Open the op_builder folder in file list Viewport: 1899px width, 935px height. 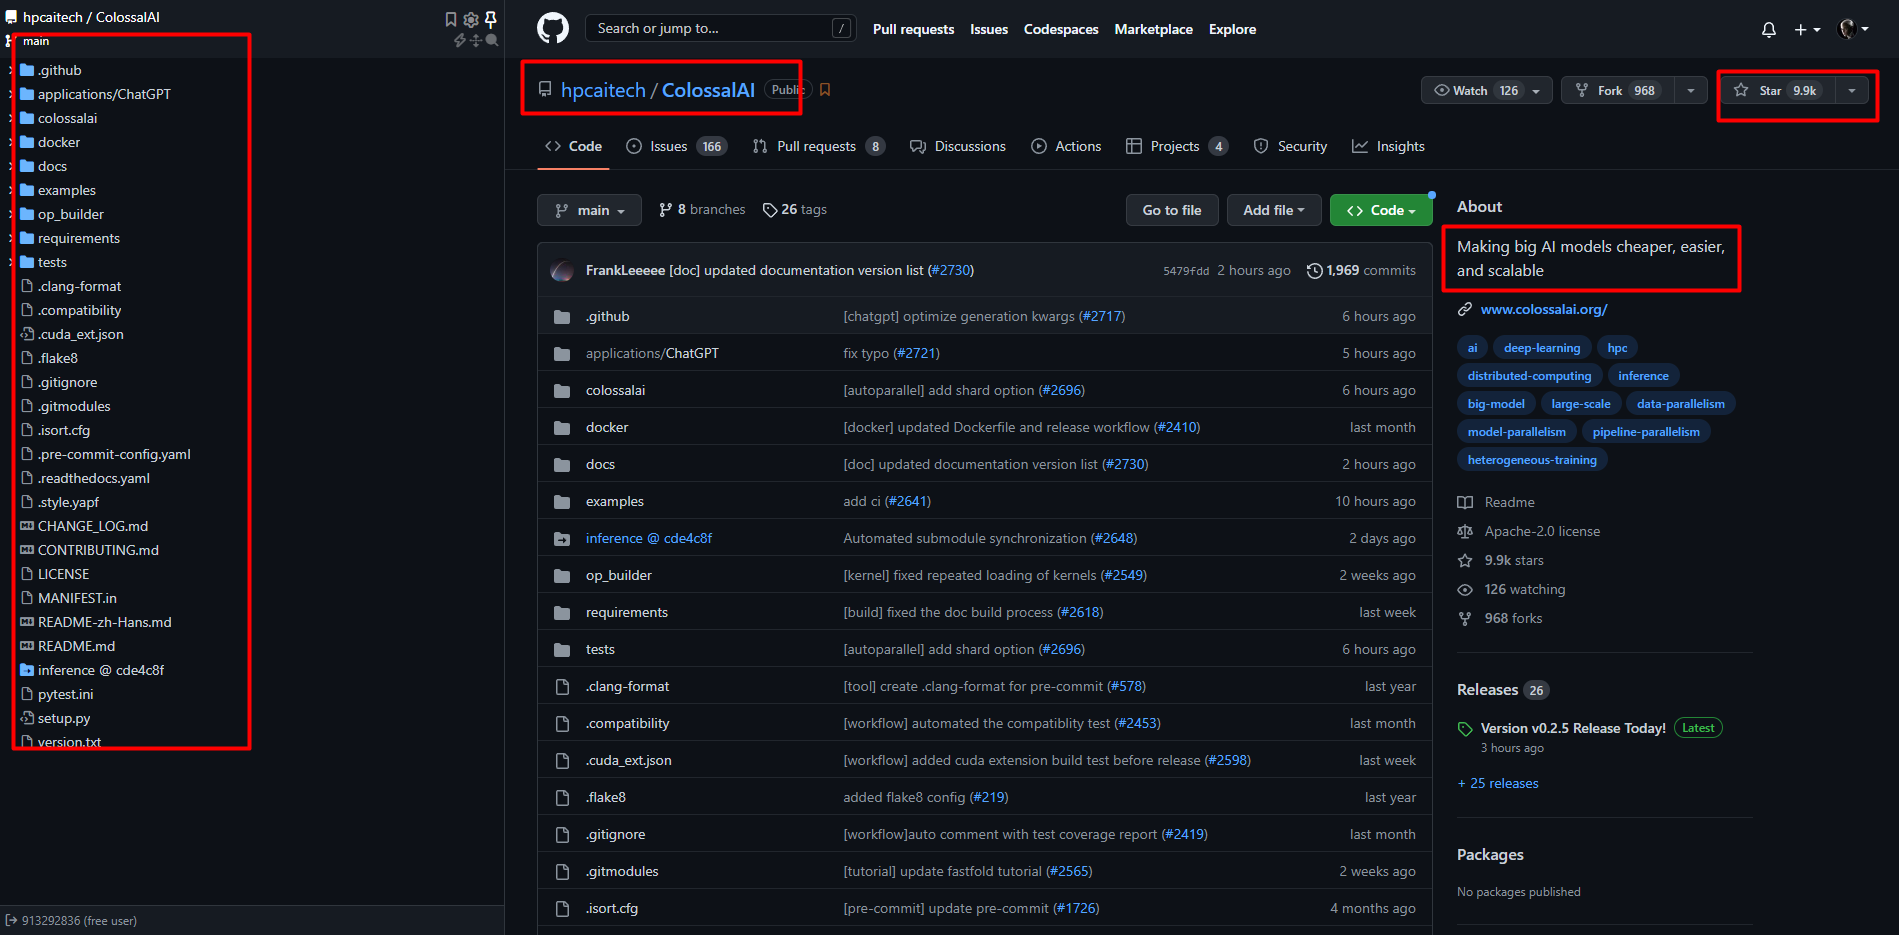[x=619, y=576]
